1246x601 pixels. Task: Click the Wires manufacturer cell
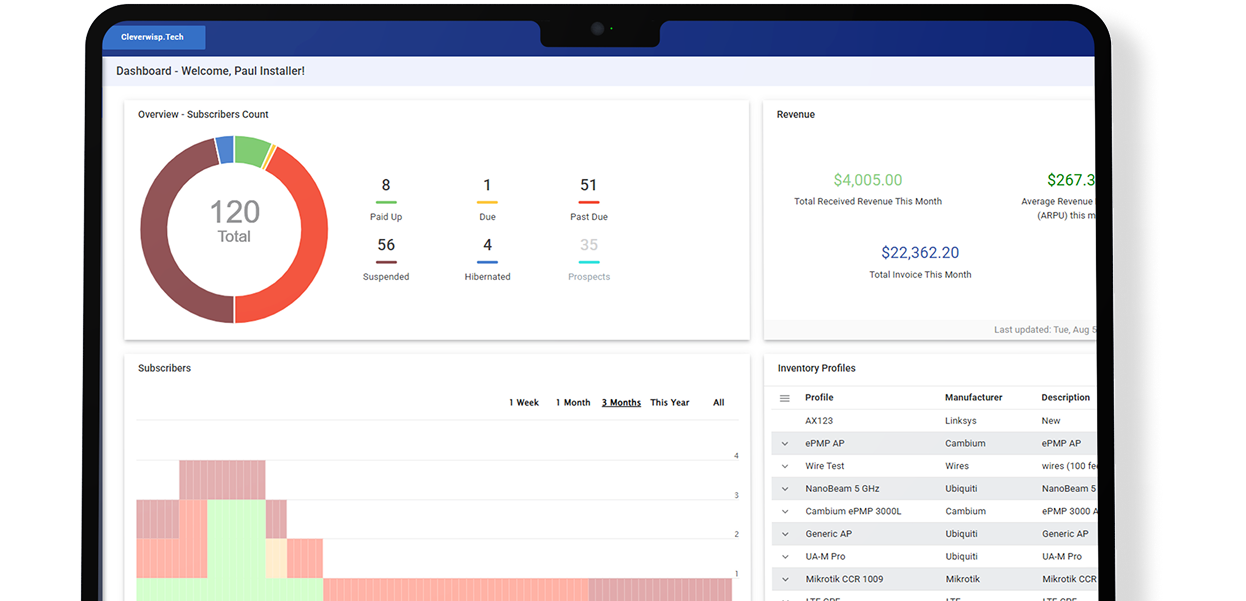[x=957, y=466]
